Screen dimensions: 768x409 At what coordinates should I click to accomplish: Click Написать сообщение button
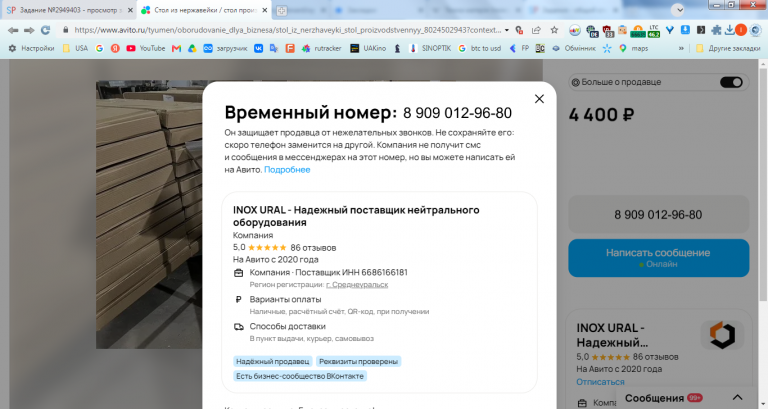[658, 258]
